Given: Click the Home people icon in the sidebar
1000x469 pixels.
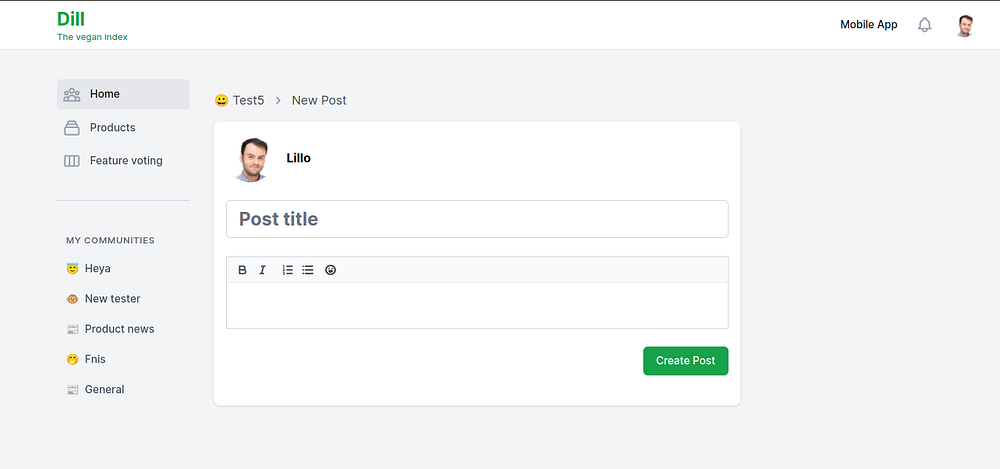Looking at the screenshot, I should pos(72,94).
